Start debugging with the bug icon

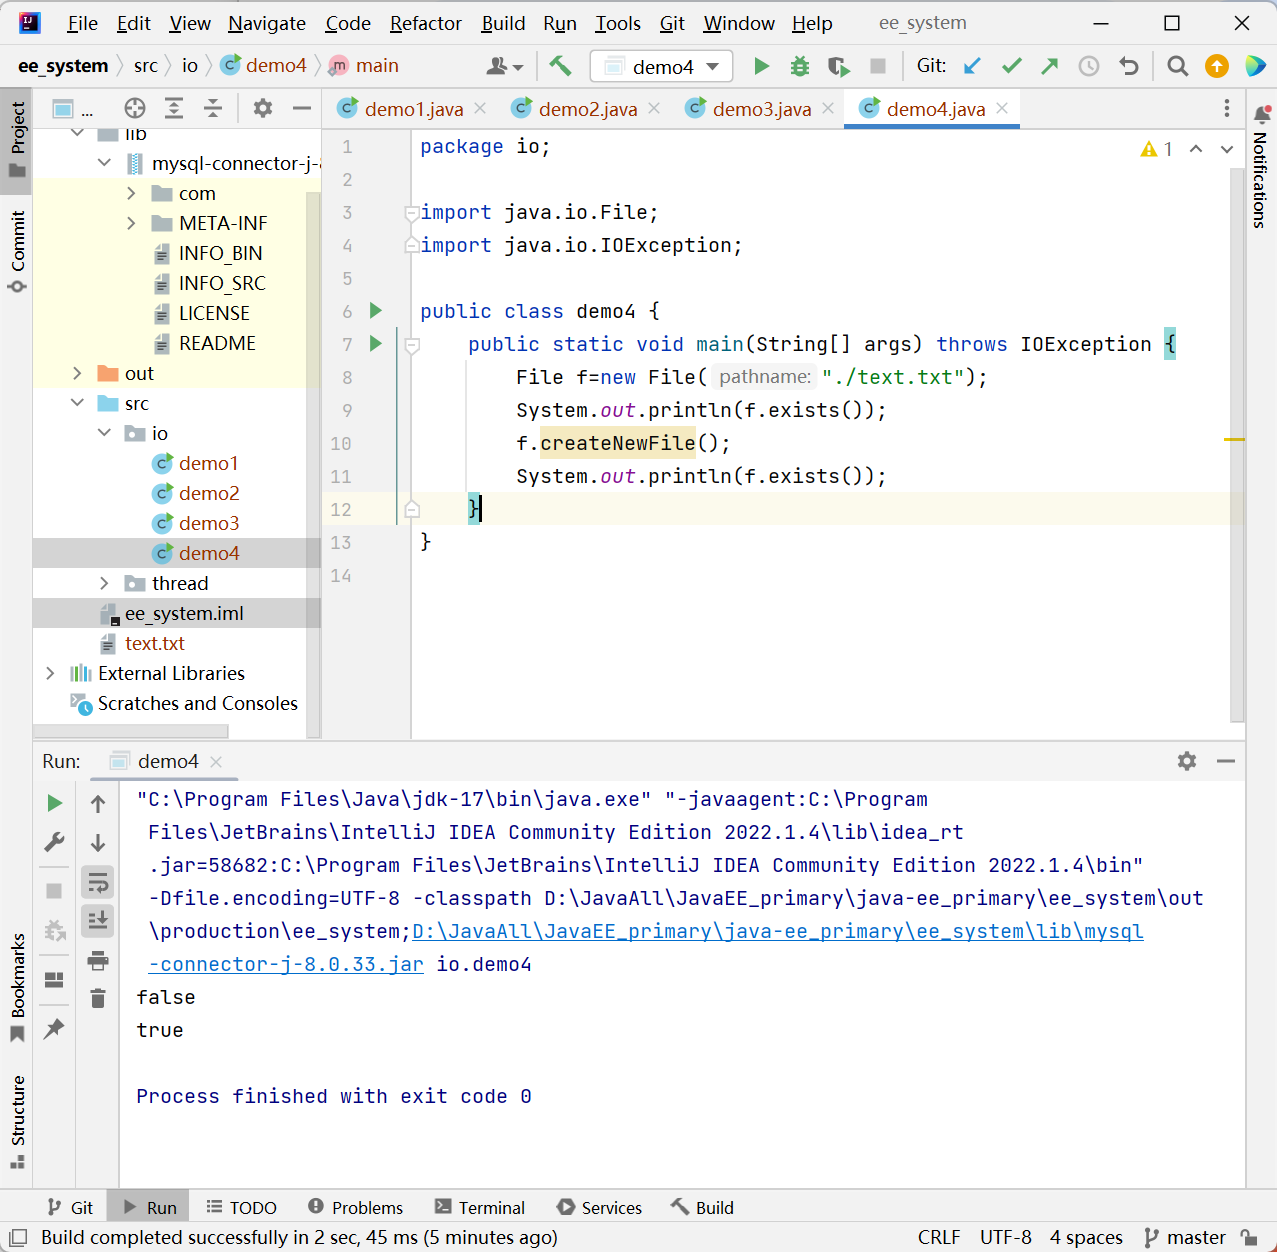coord(800,66)
